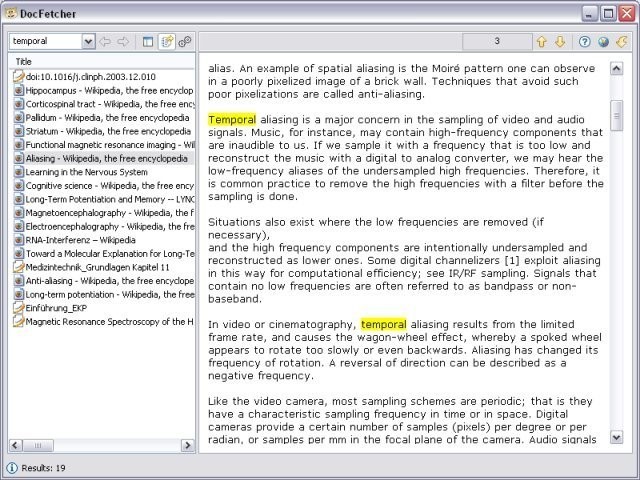Click the results list horizontal scrollbar right arrow

pyautogui.click(x=188, y=445)
